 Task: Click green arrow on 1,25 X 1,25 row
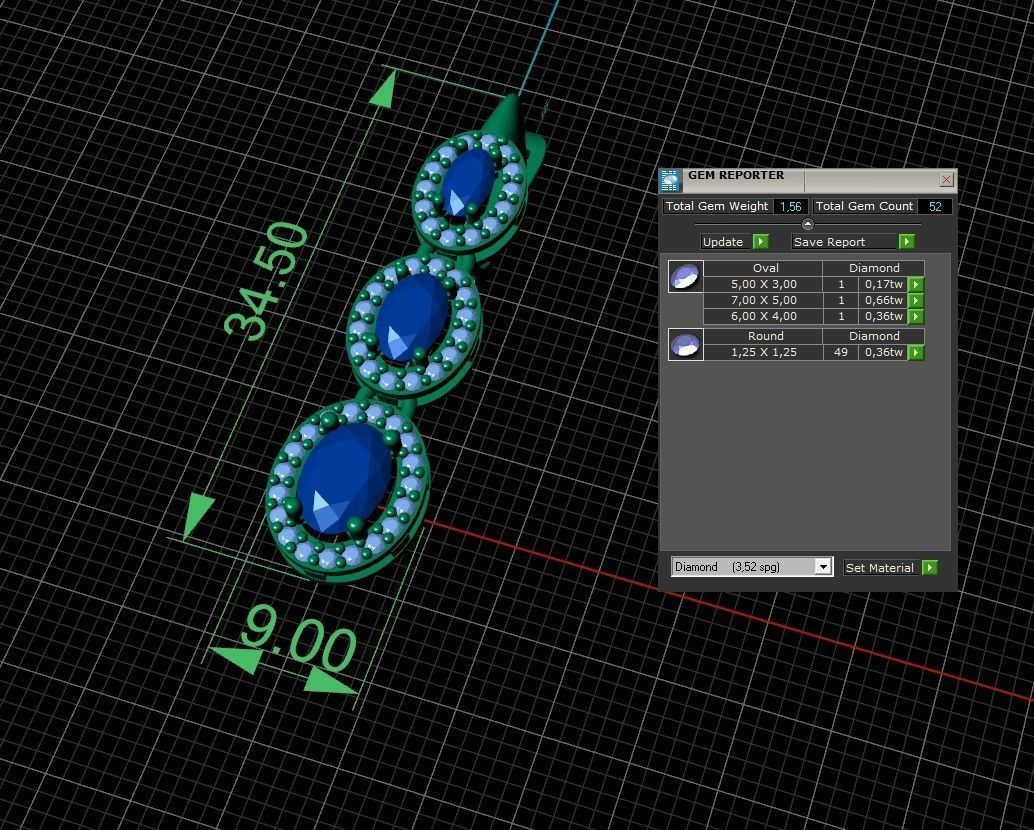coord(916,353)
